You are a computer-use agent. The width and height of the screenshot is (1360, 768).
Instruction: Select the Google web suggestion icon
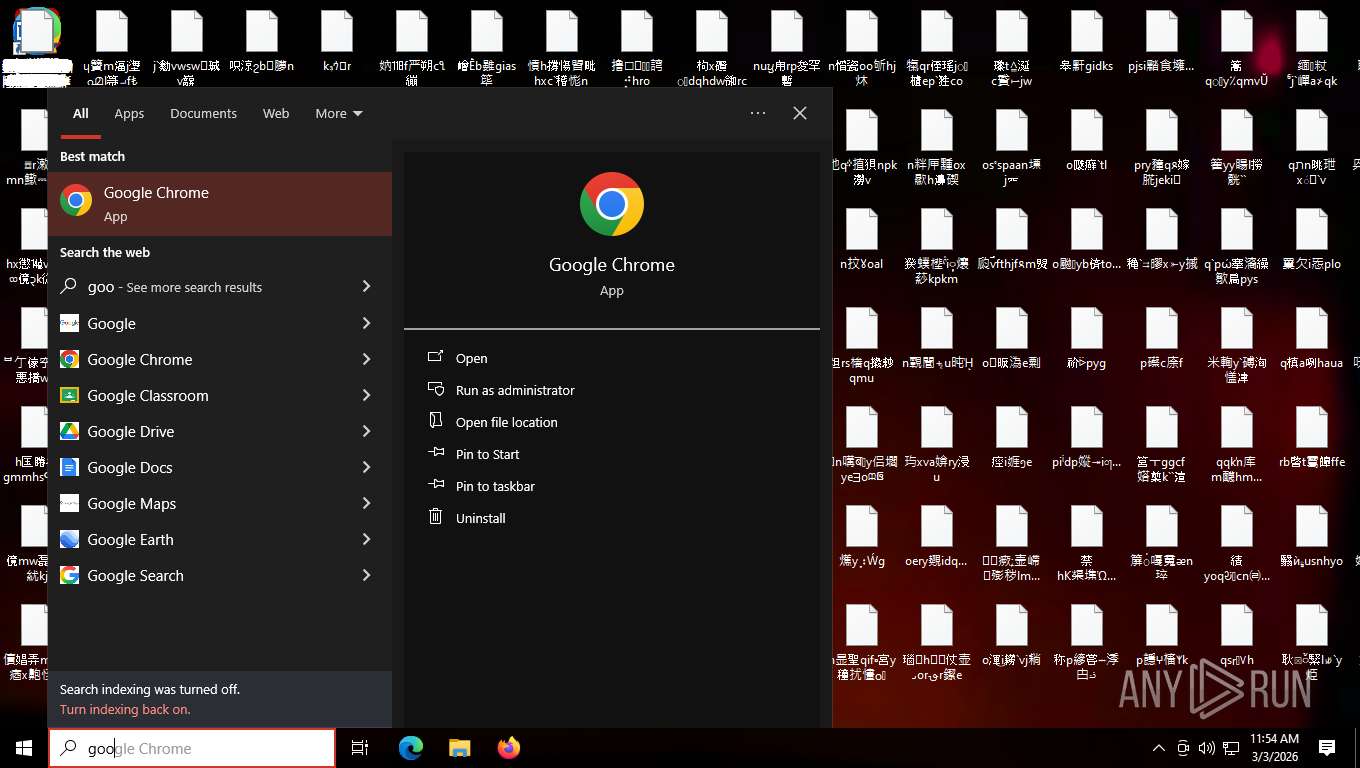pos(69,323)
